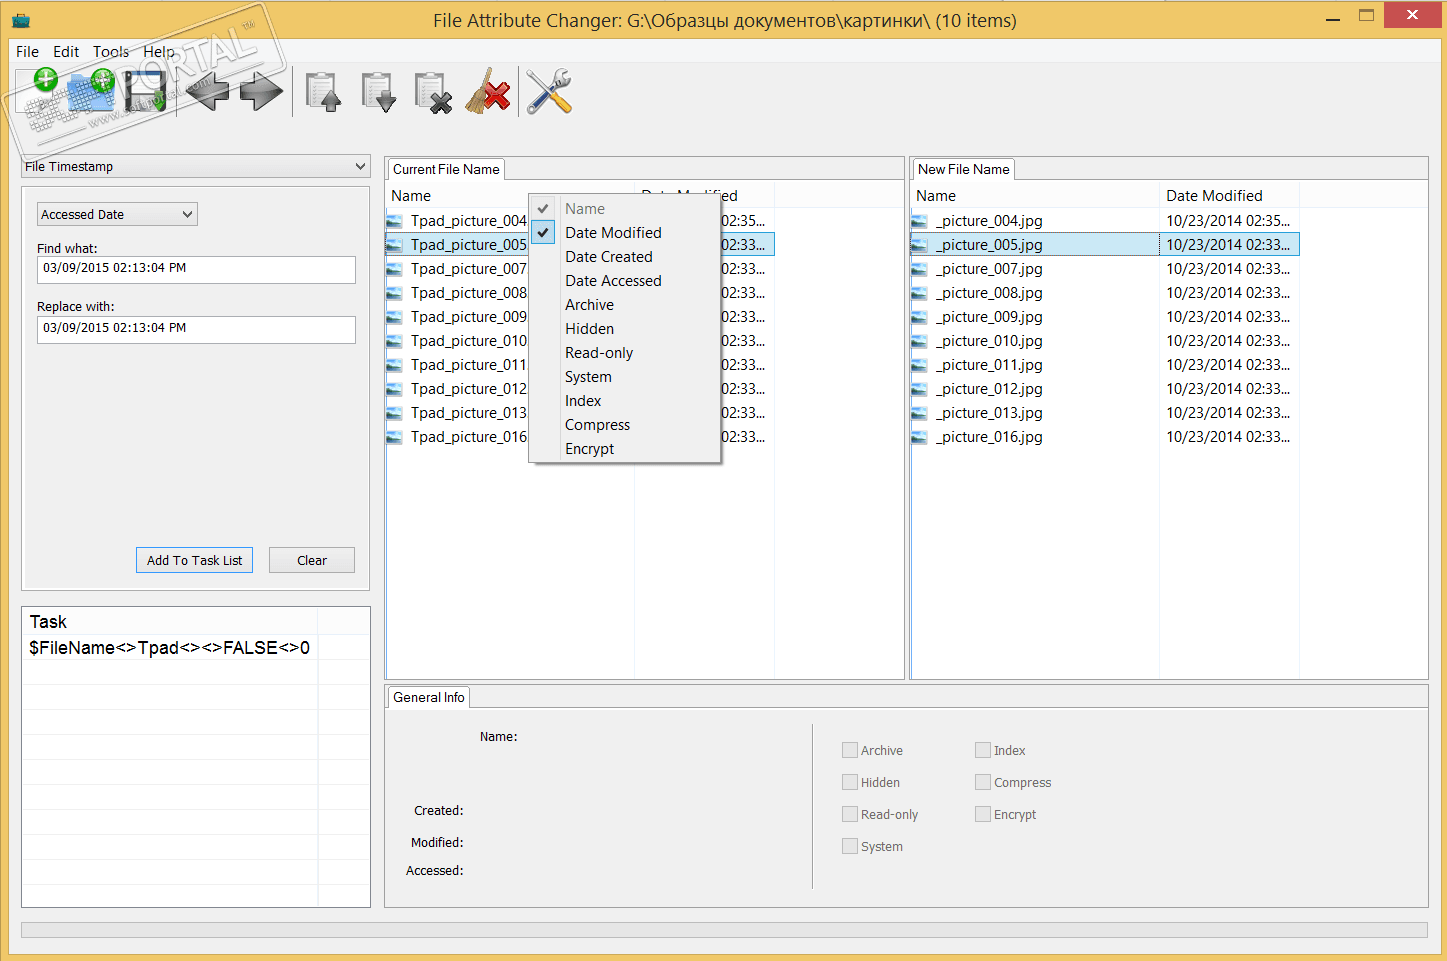Click the file icon beside _picture_004.jpg
1447x961 pixels.
tap(920, 221)
